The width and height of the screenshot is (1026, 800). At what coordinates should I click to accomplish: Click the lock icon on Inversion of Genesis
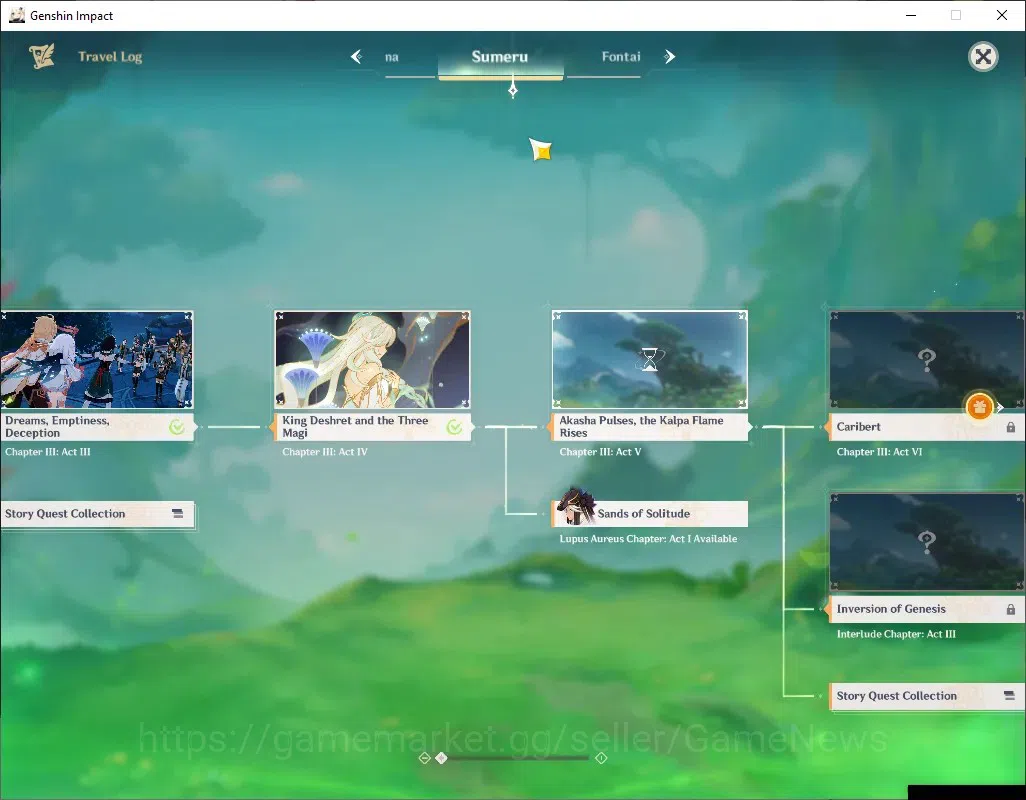point(1011,609)
